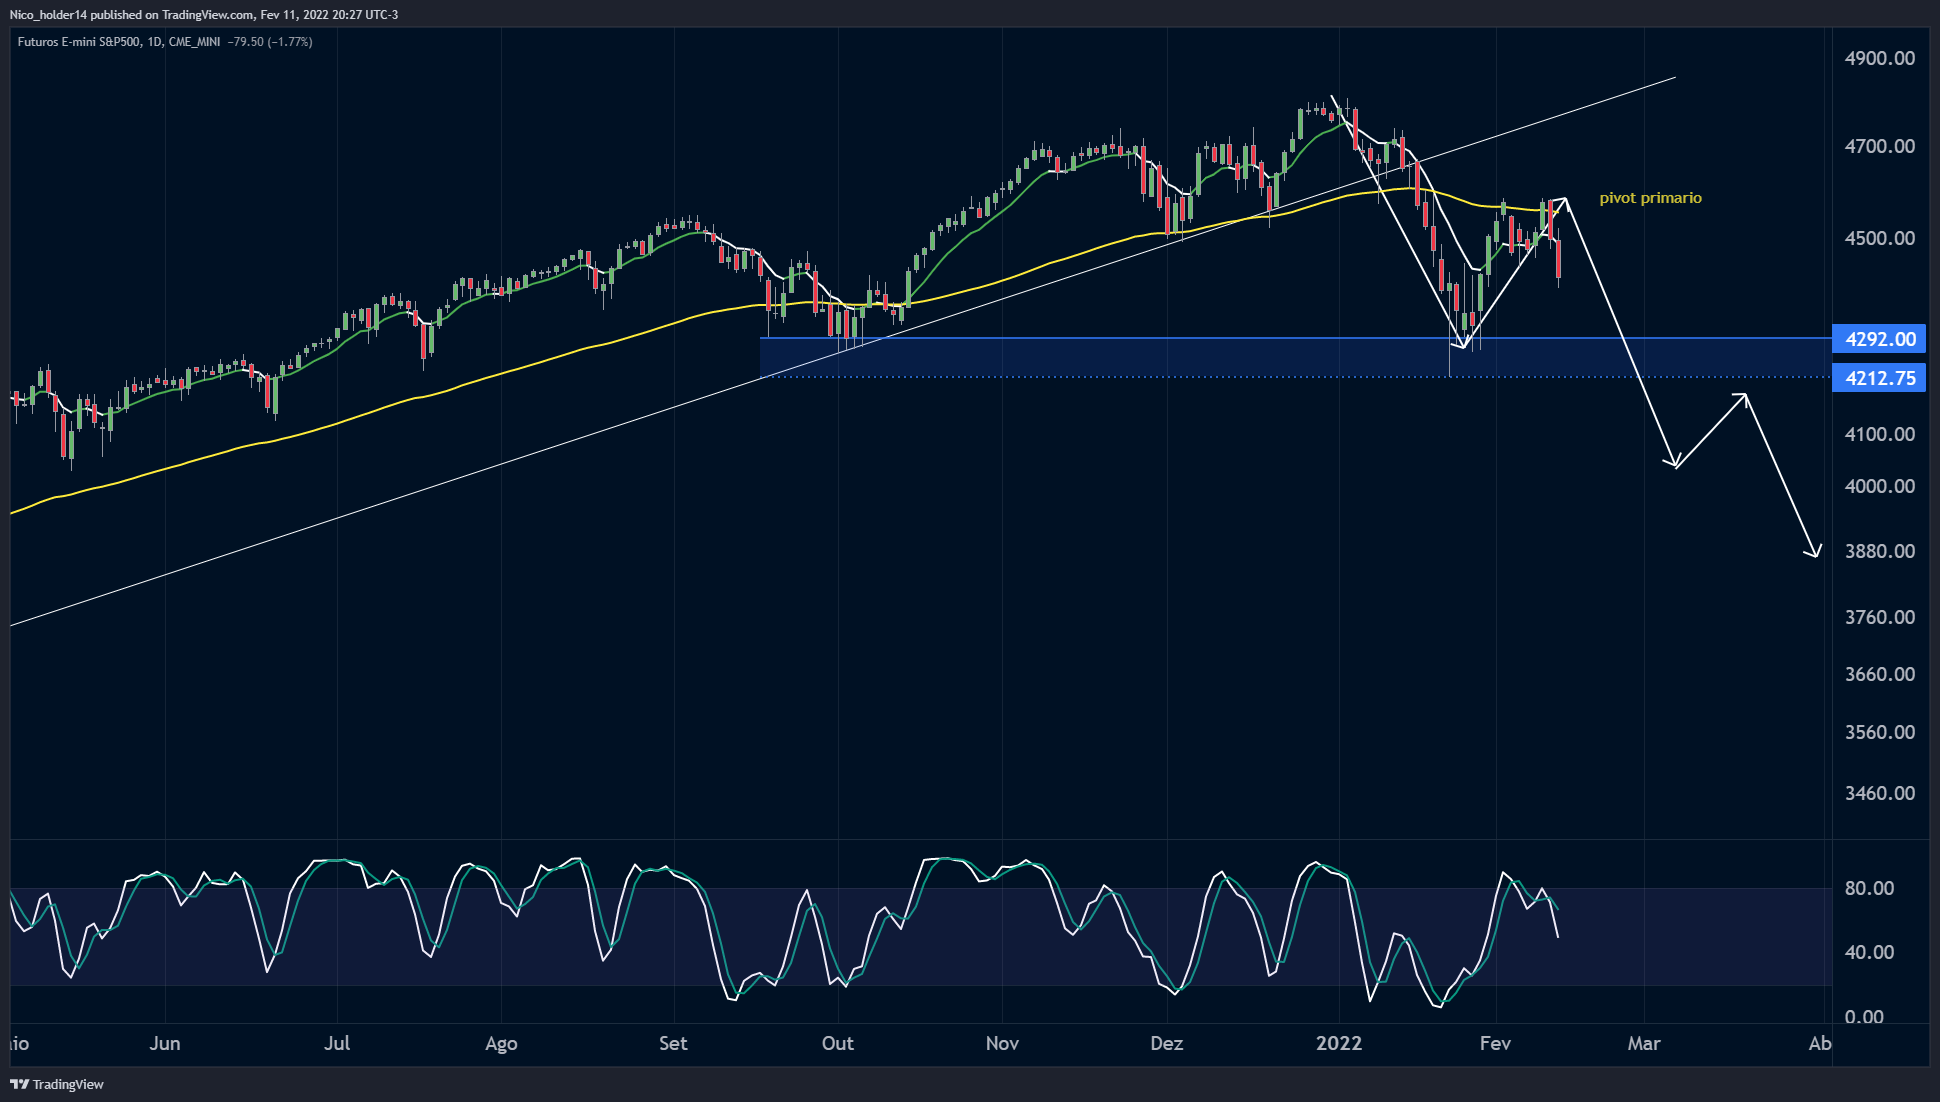Click the 3460.00 price axis label
The width and height of the screenshot is (1940, 1102).
[1880, 793]
